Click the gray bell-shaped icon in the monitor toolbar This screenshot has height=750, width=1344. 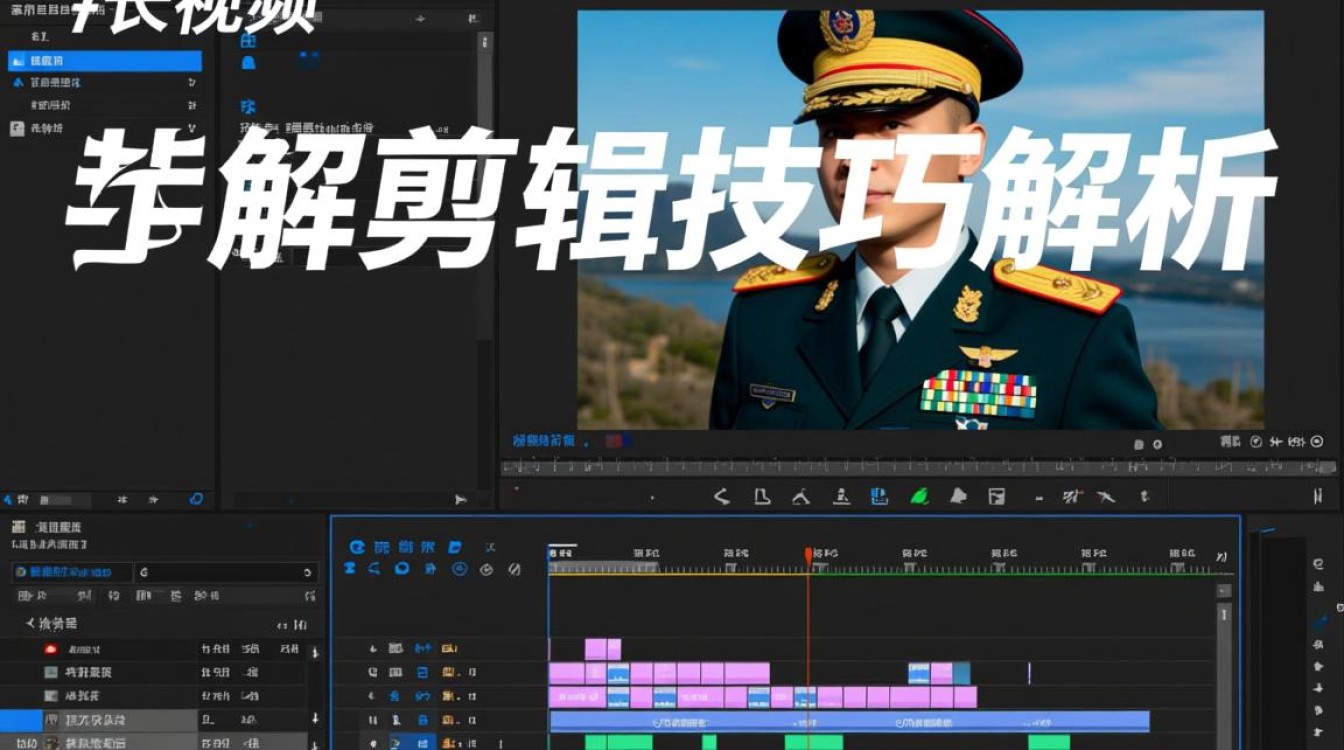click(x=958, y=495)
